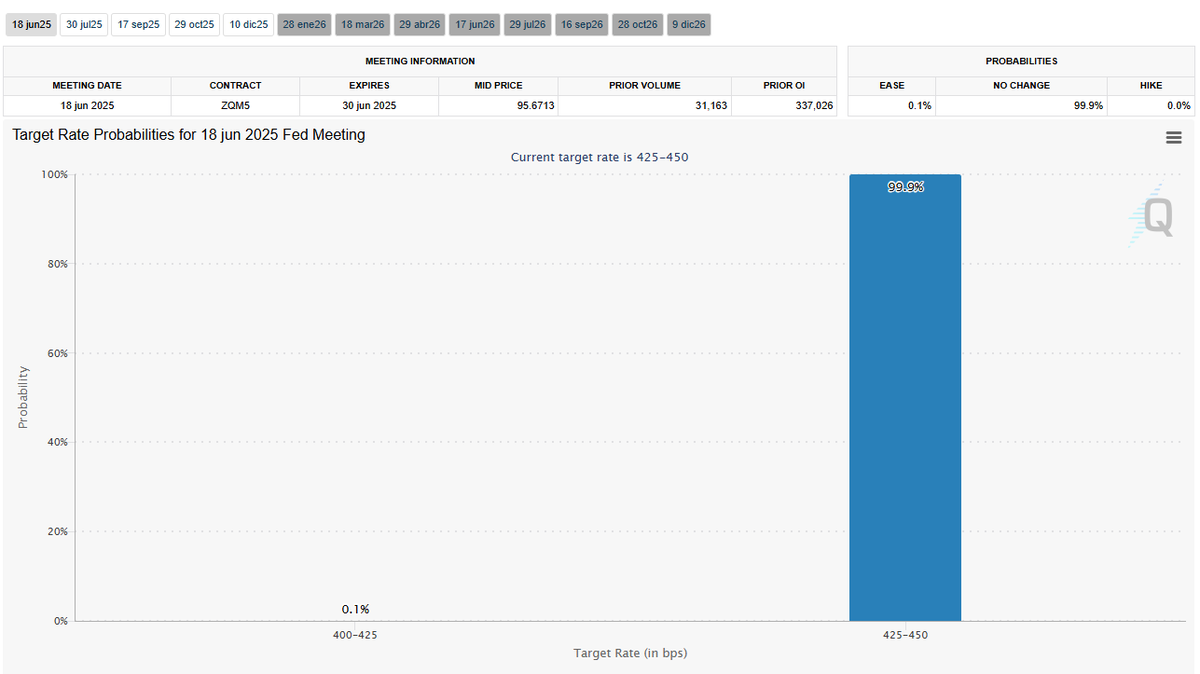Open the 17 jun26 meeting tab

pyautogui.click(x=474, y=24)
